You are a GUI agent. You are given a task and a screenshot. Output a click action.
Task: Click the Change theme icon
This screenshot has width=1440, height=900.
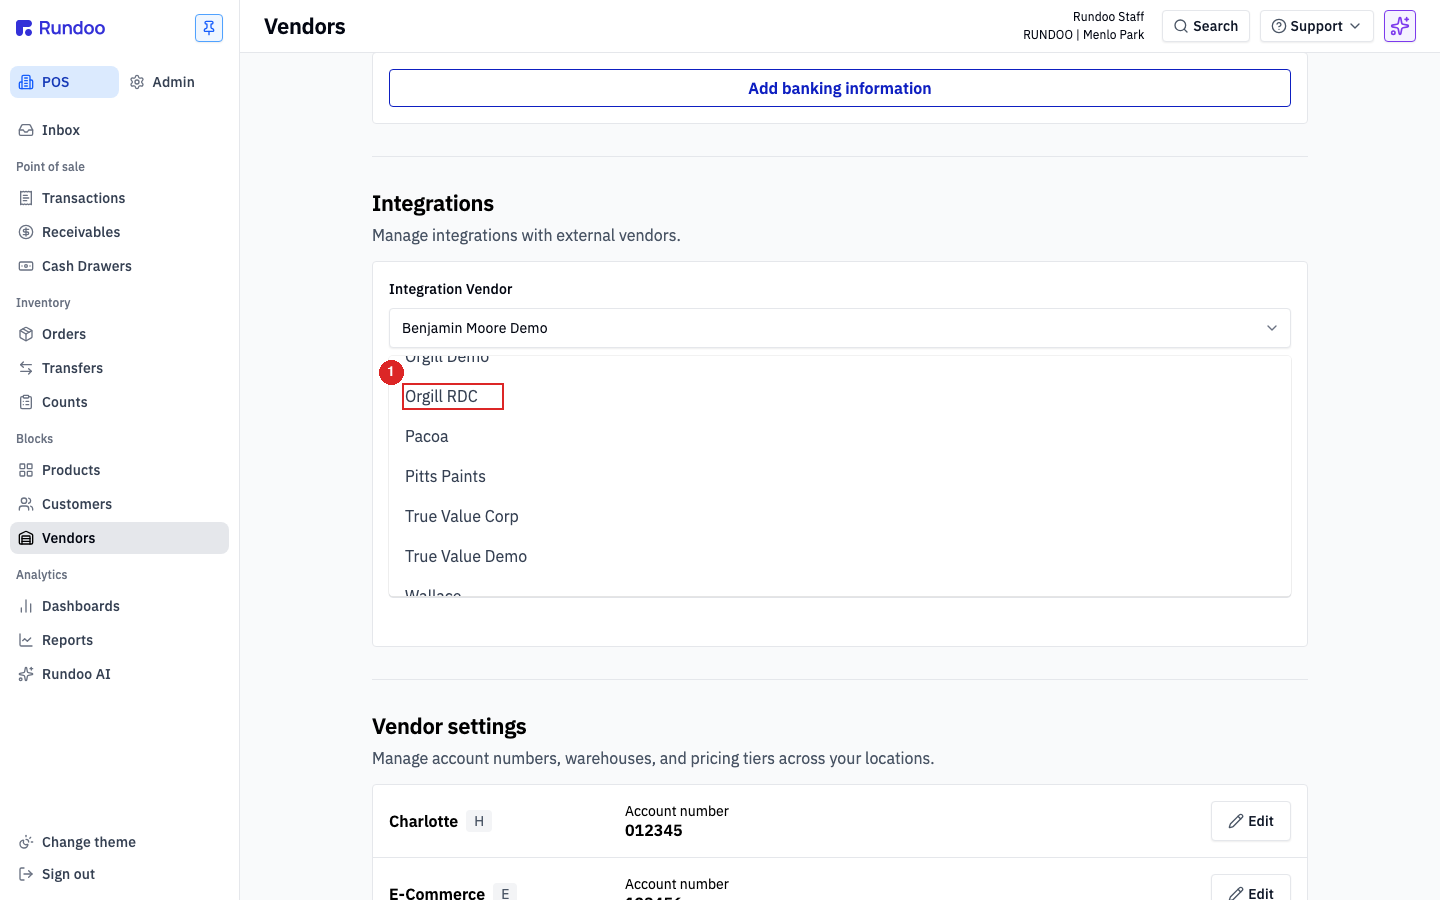pos(26,842)
